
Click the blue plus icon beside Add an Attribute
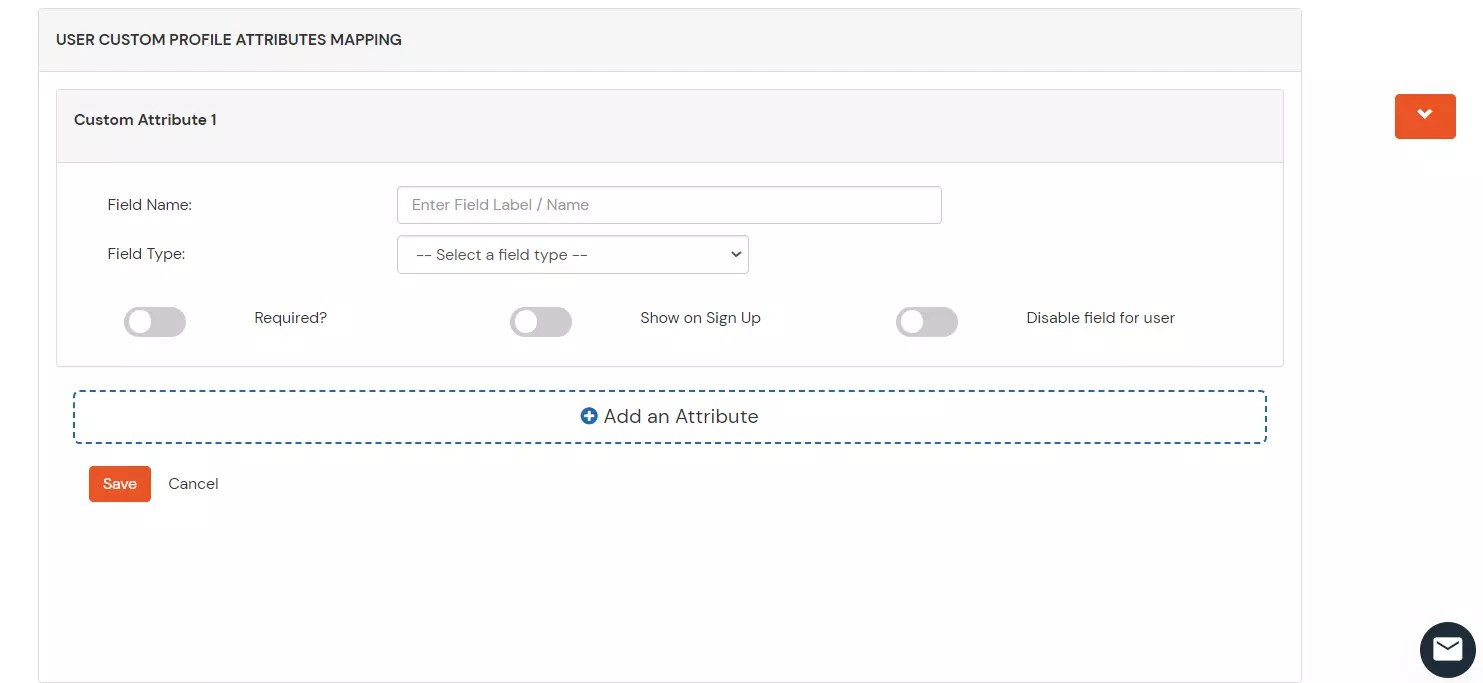(x=589, y=415)
